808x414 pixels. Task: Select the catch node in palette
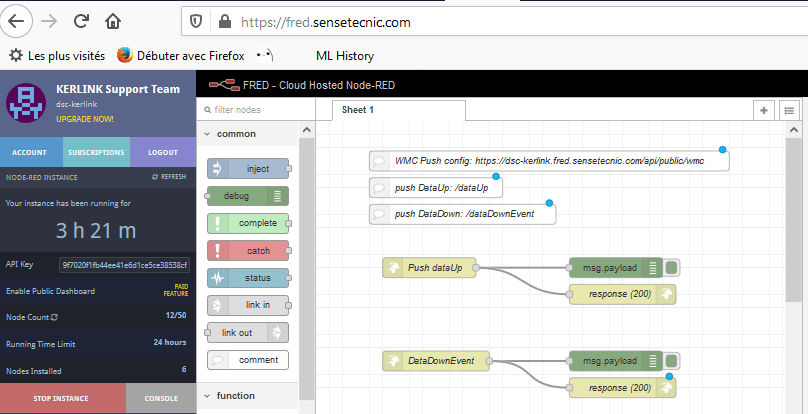click(x=247, y=250)
